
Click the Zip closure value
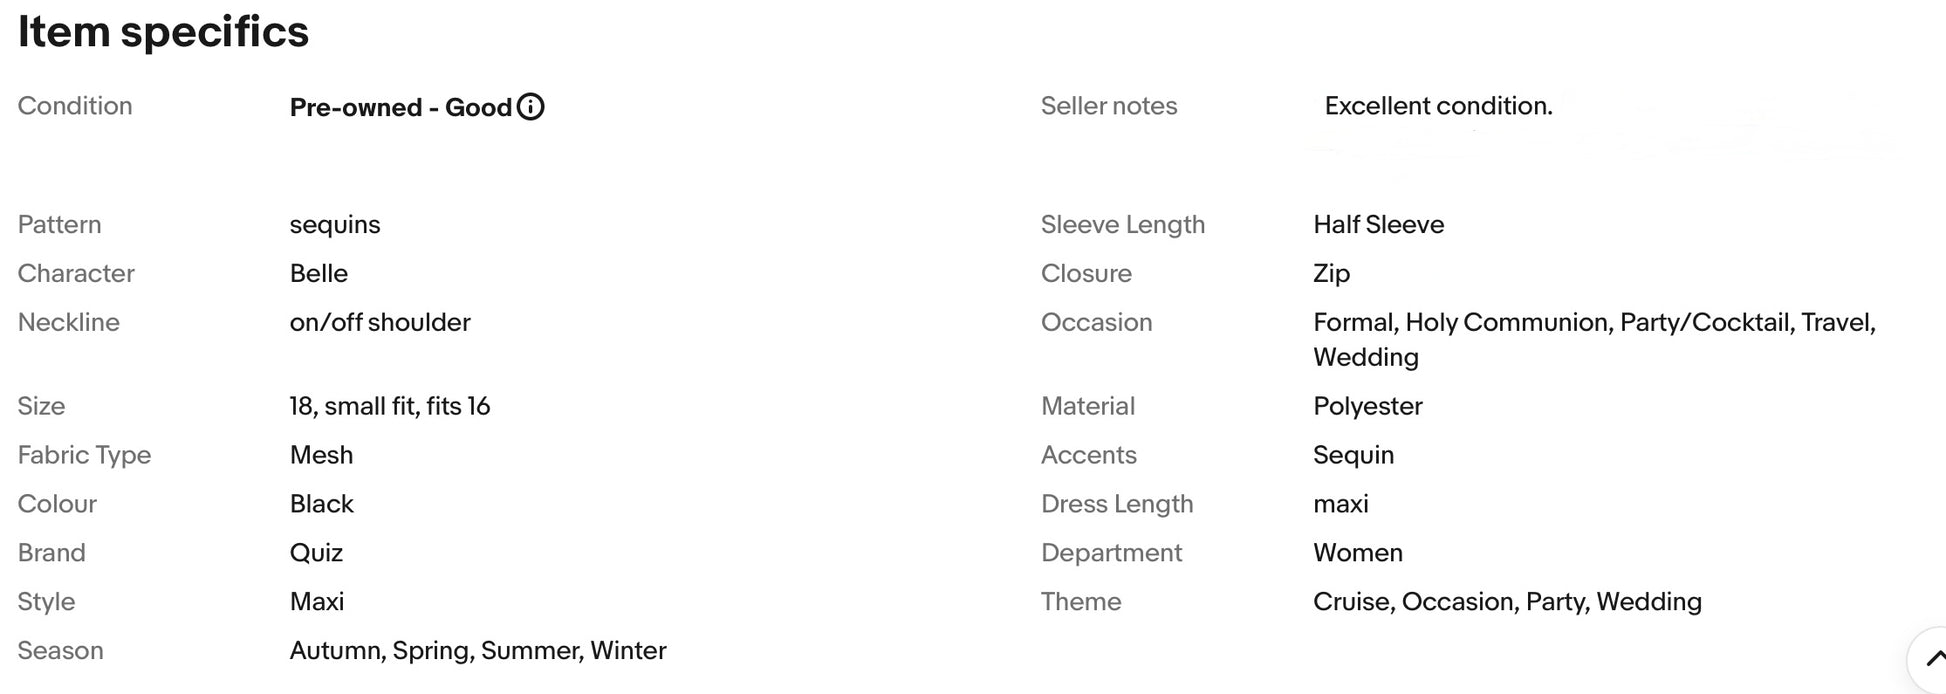tap(1331, 273)
